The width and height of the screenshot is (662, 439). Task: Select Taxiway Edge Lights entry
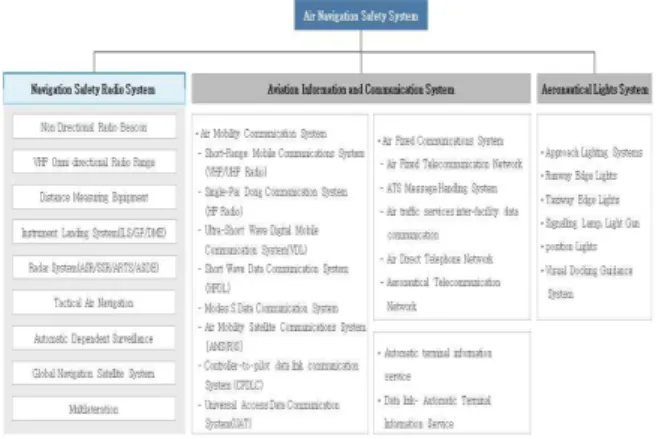(581, 199)
